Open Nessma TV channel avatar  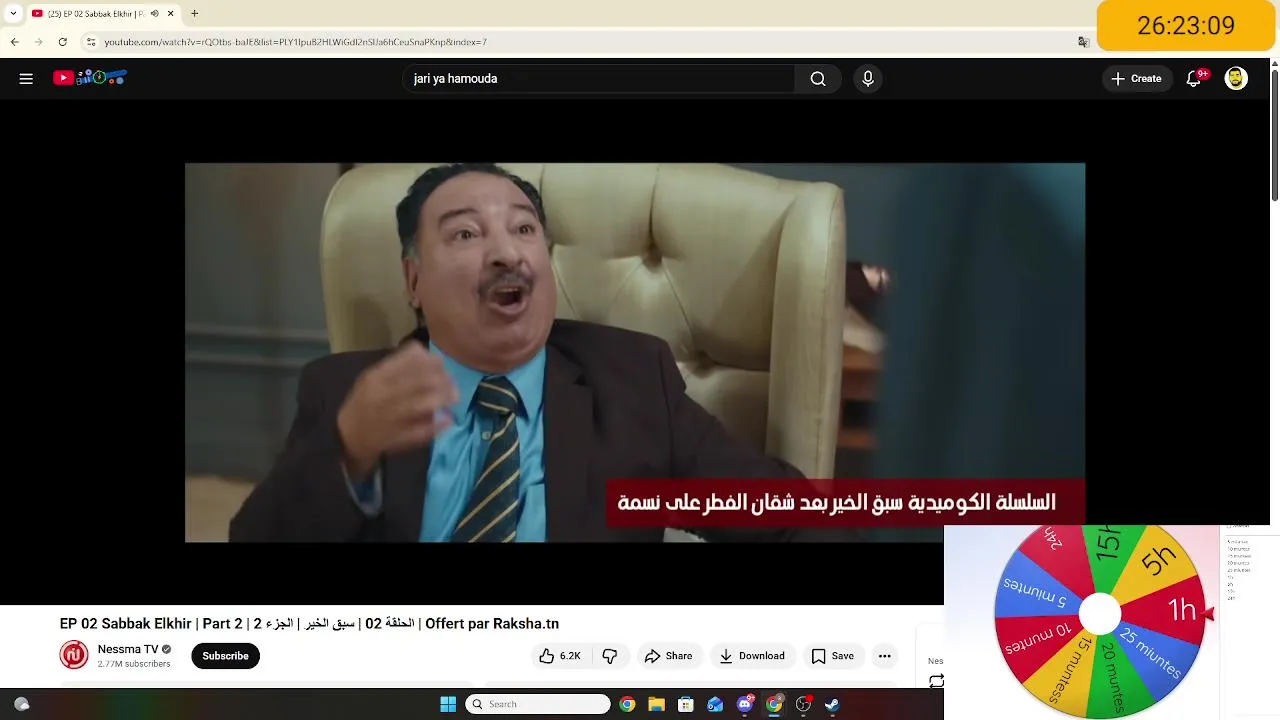click(74, 655)
